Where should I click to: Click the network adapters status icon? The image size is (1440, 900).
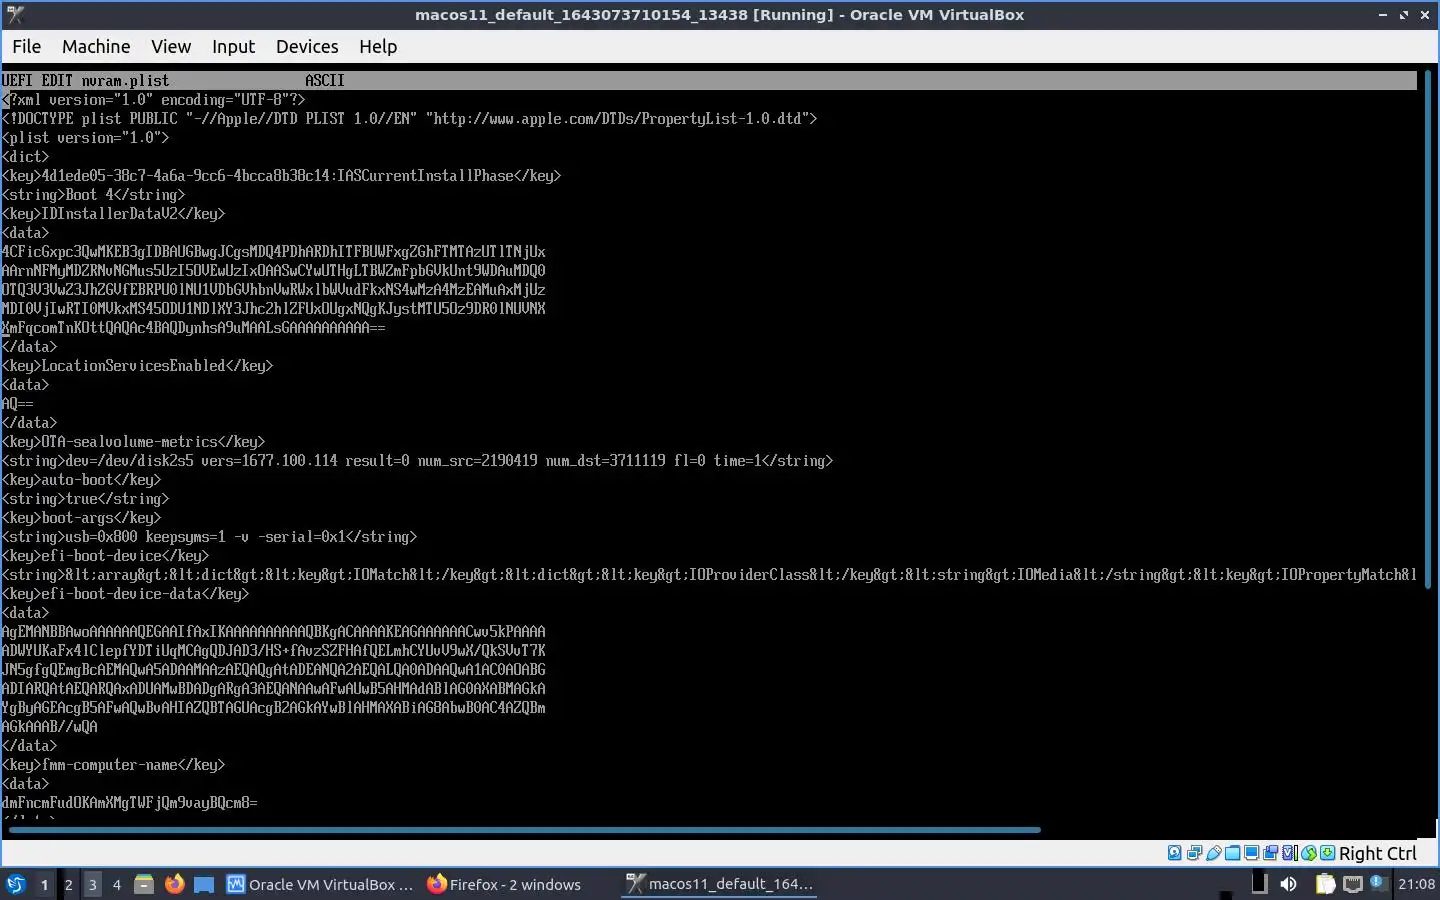pyautogui.click(x=1194, y=853)
